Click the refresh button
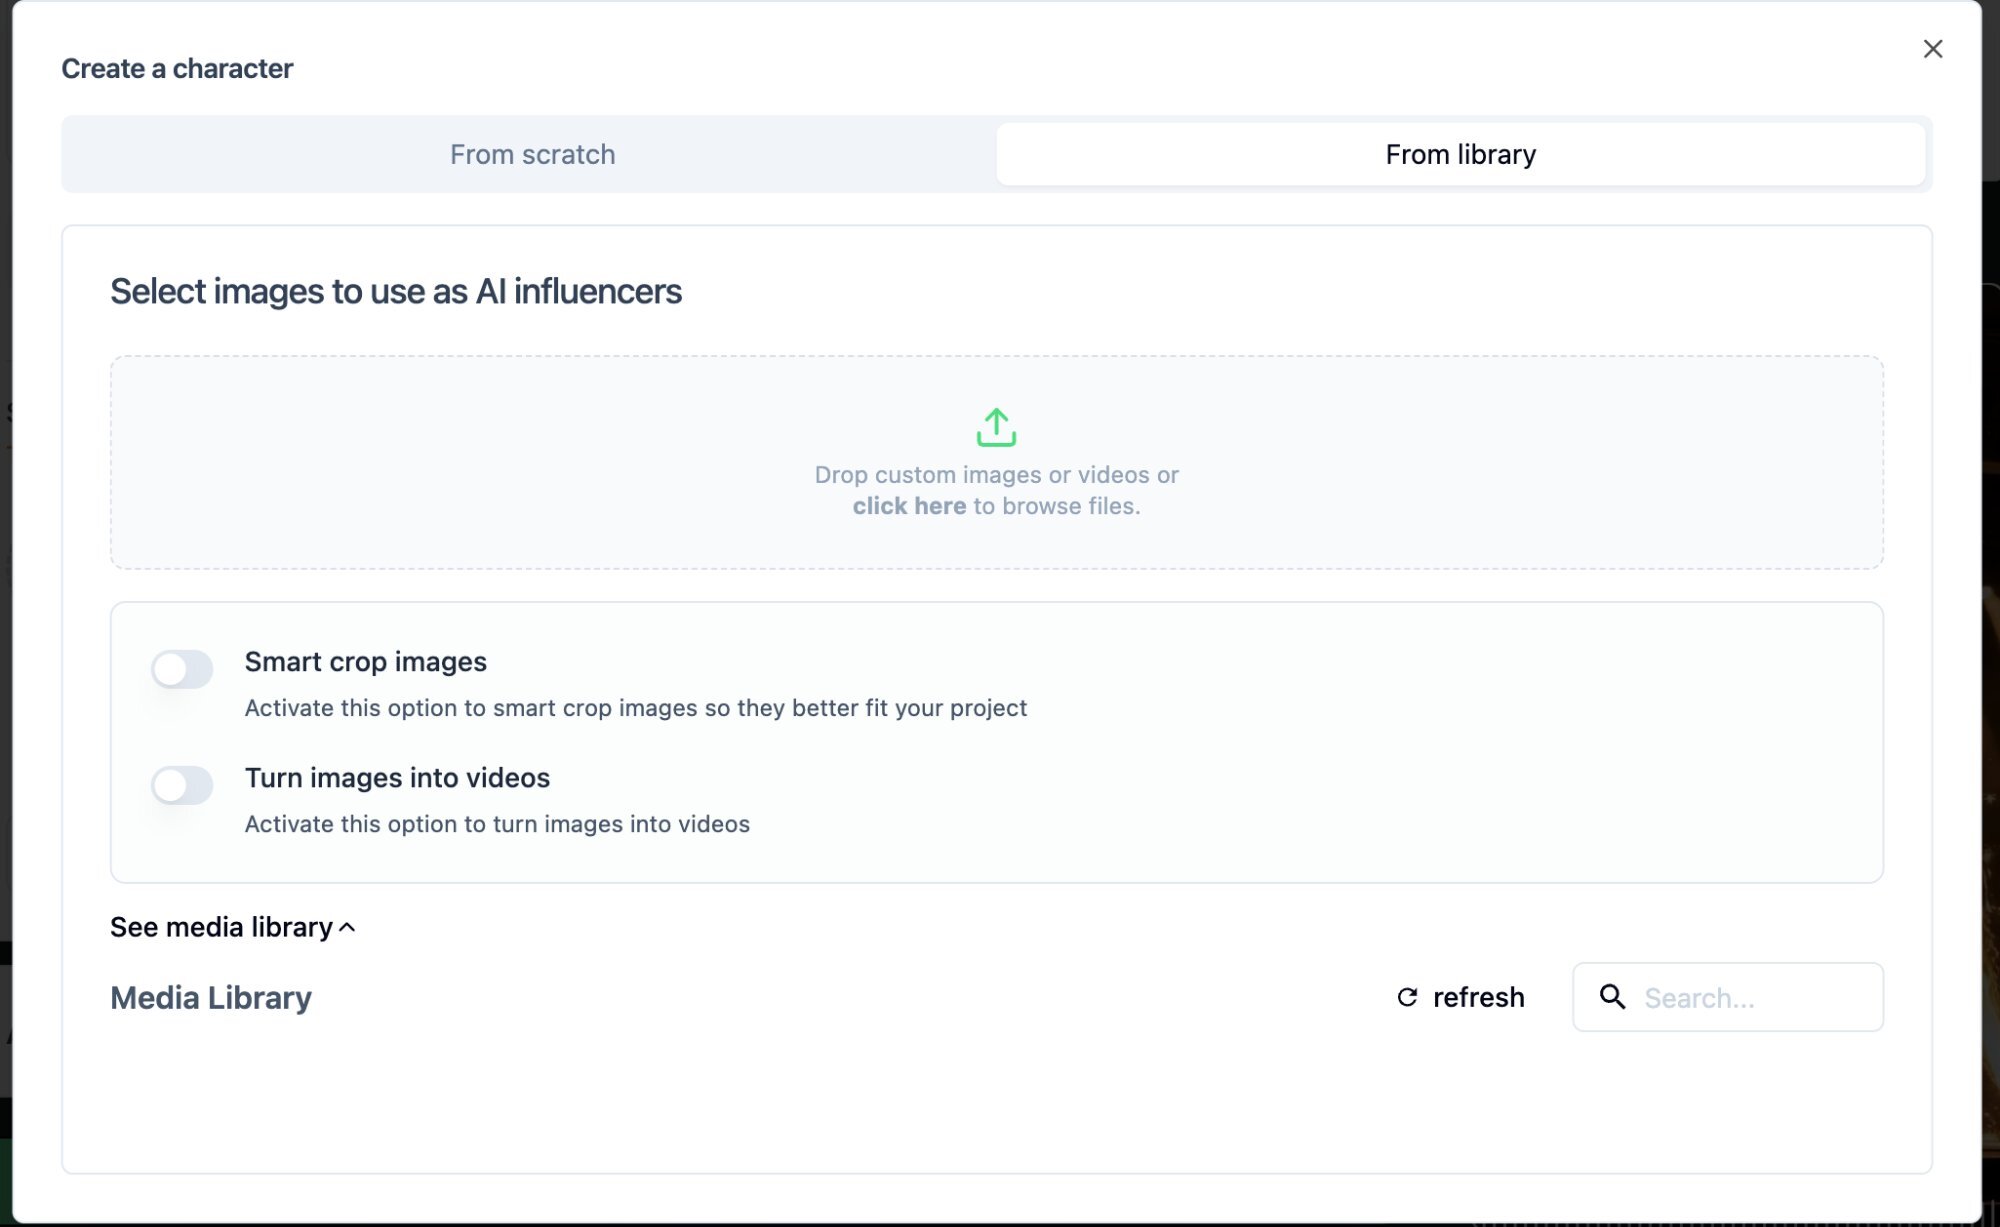This screenshot has height=1227, width=2000. point(1459,997)
